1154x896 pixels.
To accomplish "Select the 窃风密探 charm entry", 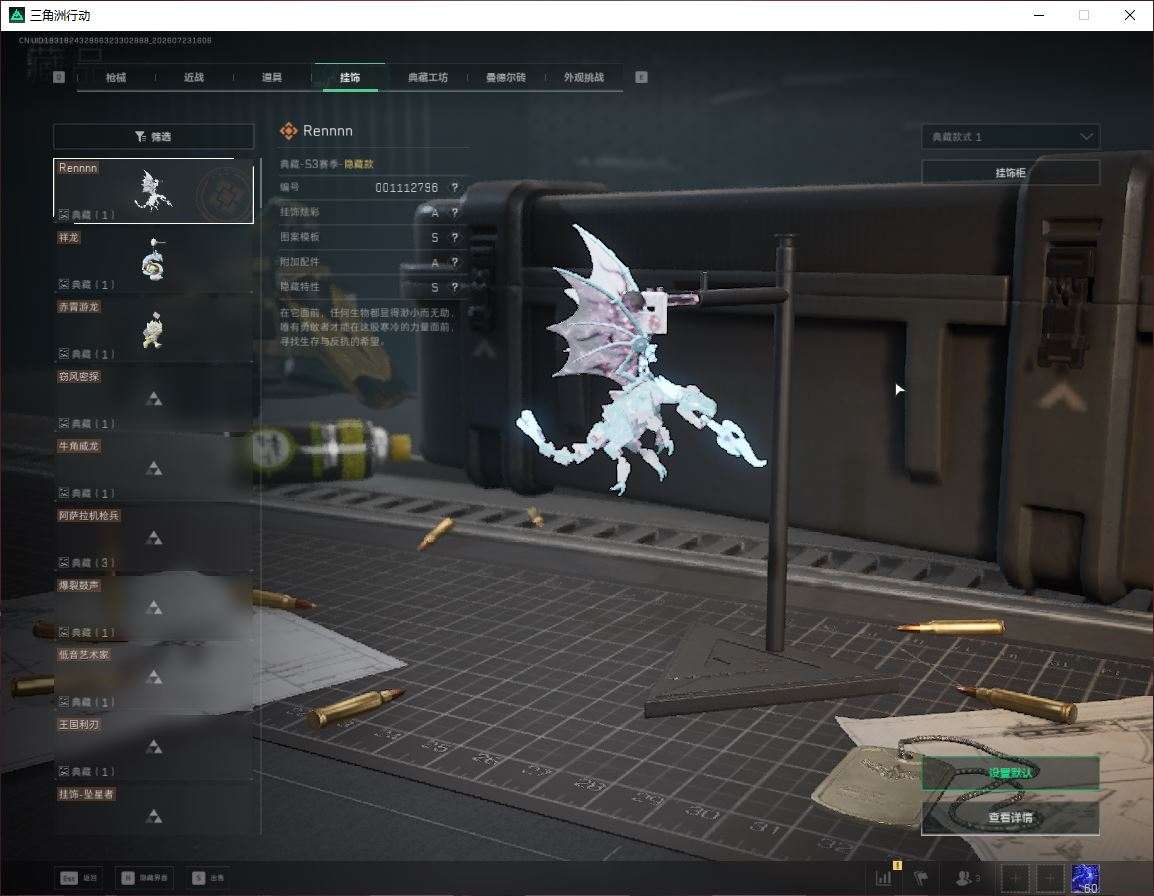I will [153, 399].
